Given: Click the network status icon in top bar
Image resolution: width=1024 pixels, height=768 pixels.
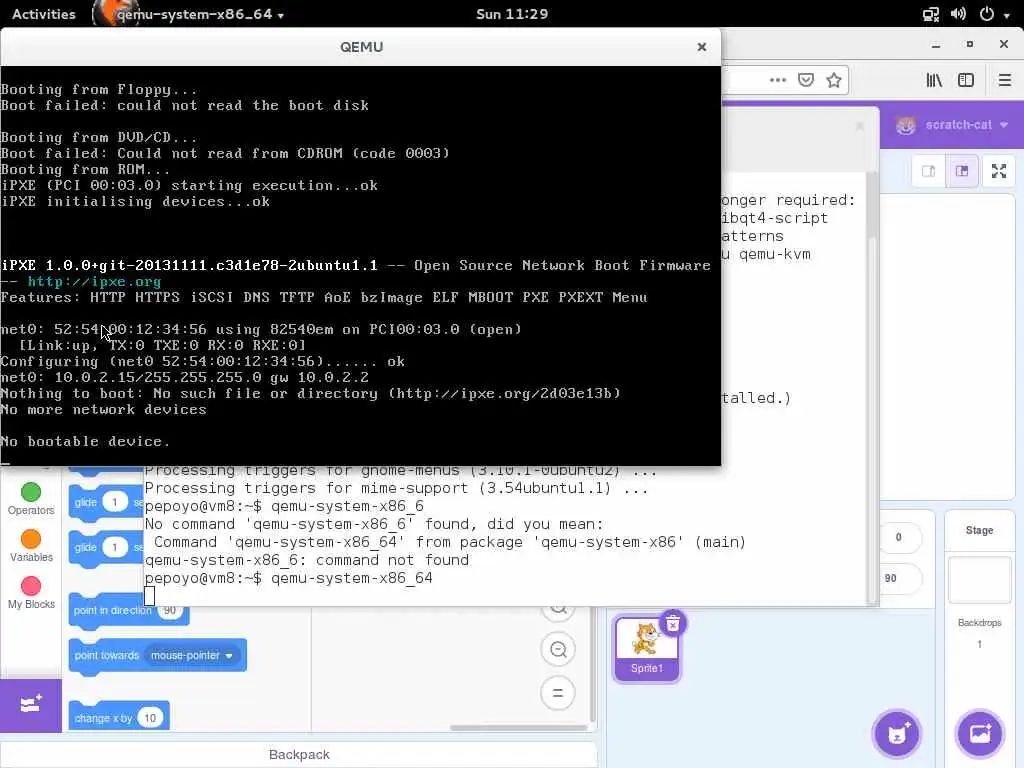Looking at the screenshot, I should pos(931,14).
